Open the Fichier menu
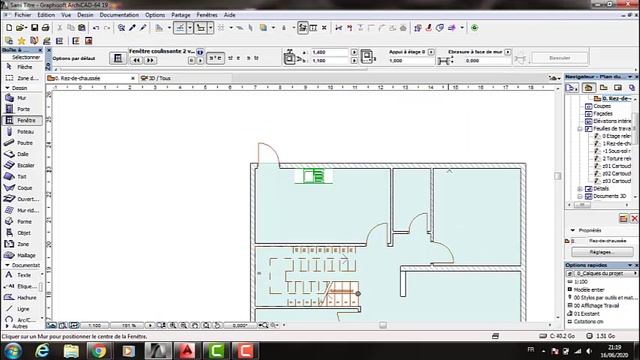Image resolution: width=640 pixels, height=360 pixels. coord(23,15)
